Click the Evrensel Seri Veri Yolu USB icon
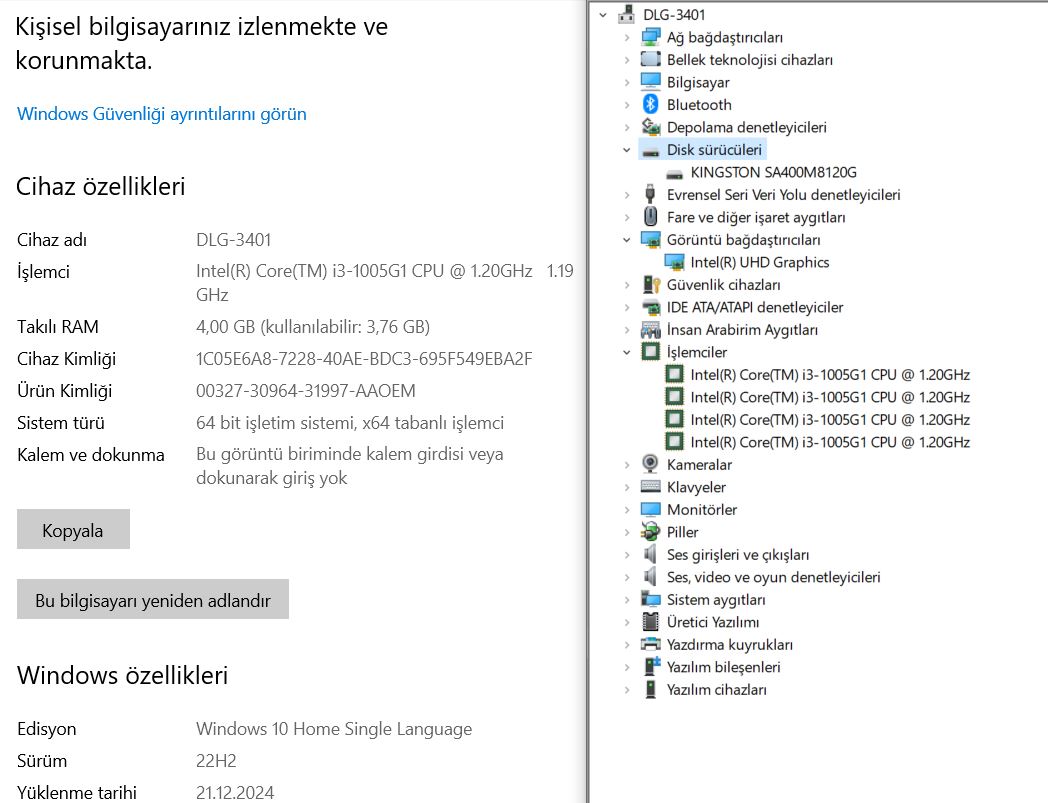The width and height of the screenshot is (1048, 803). tap(650, 194)
